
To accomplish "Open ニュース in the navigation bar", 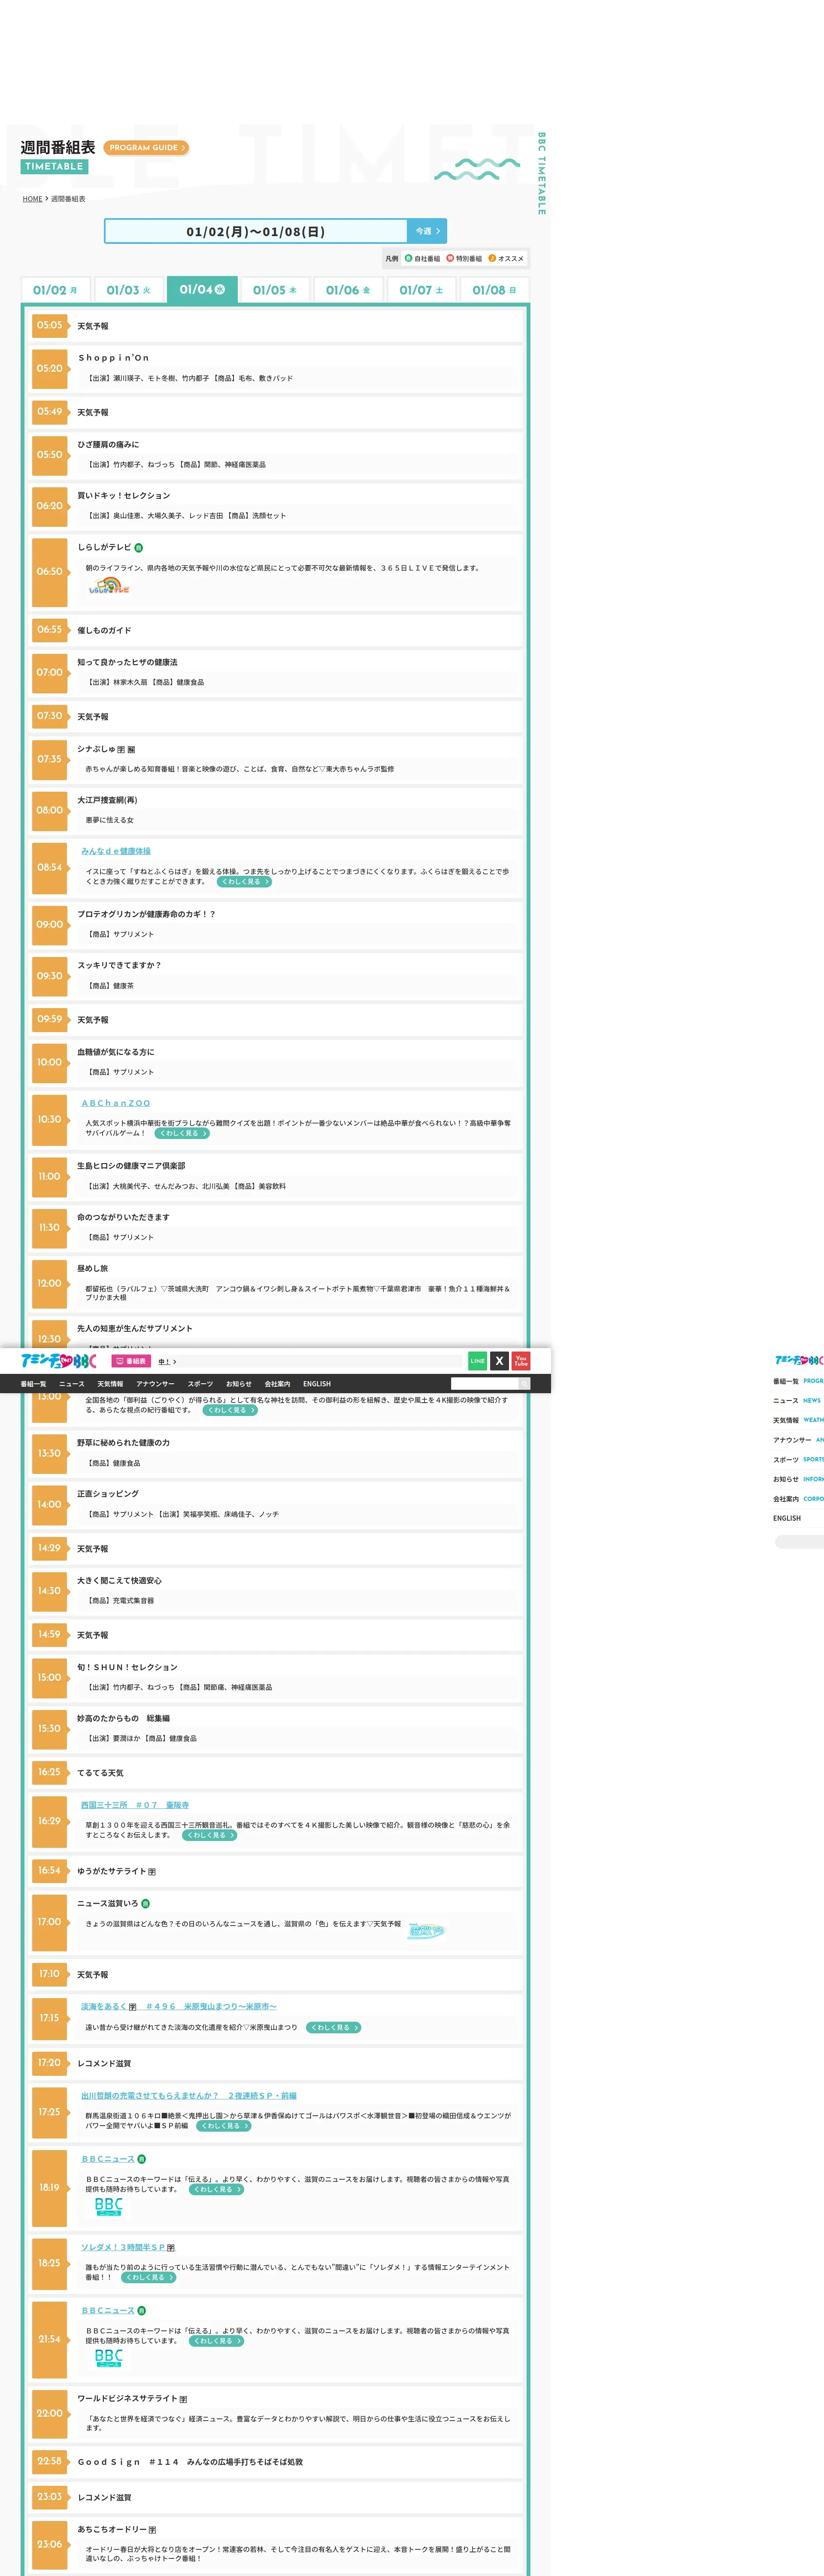I will tap(72, 1384).
